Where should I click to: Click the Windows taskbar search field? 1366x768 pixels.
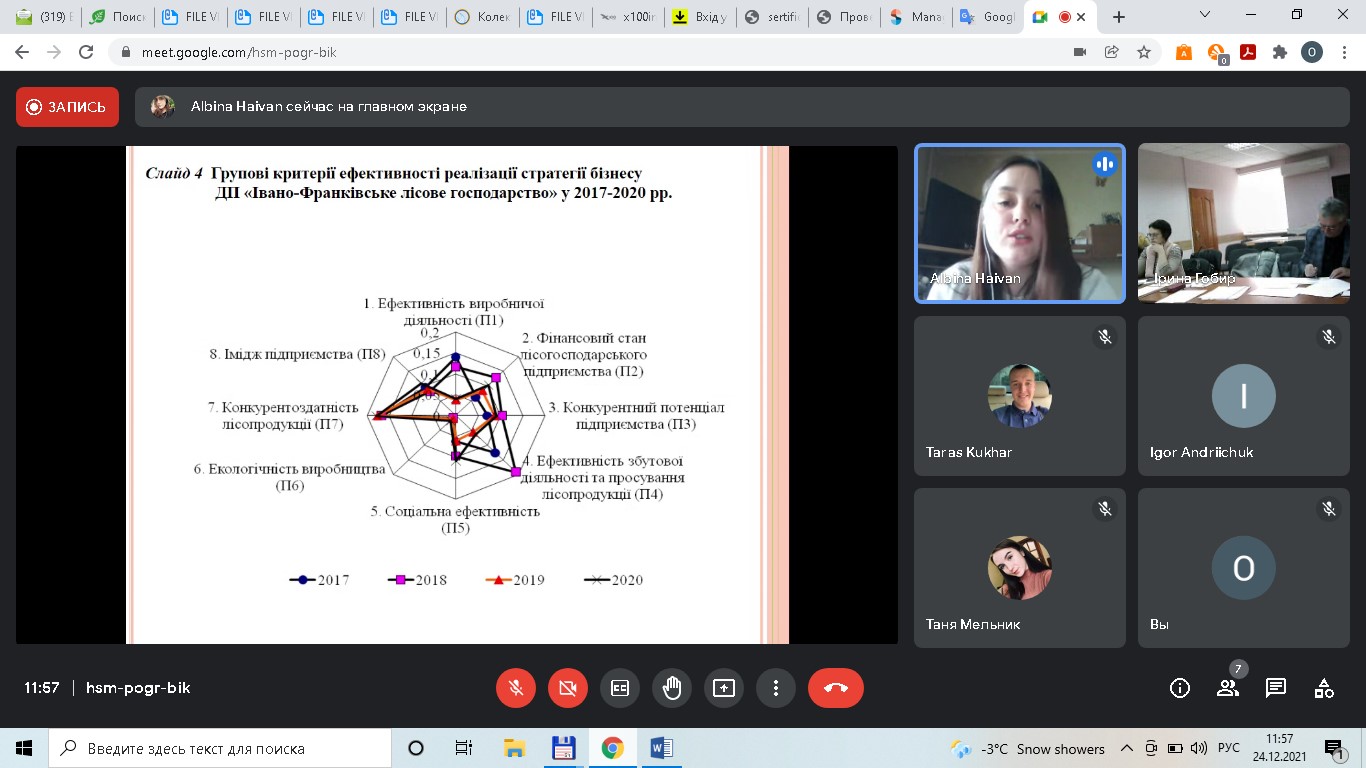click(220, 748)
